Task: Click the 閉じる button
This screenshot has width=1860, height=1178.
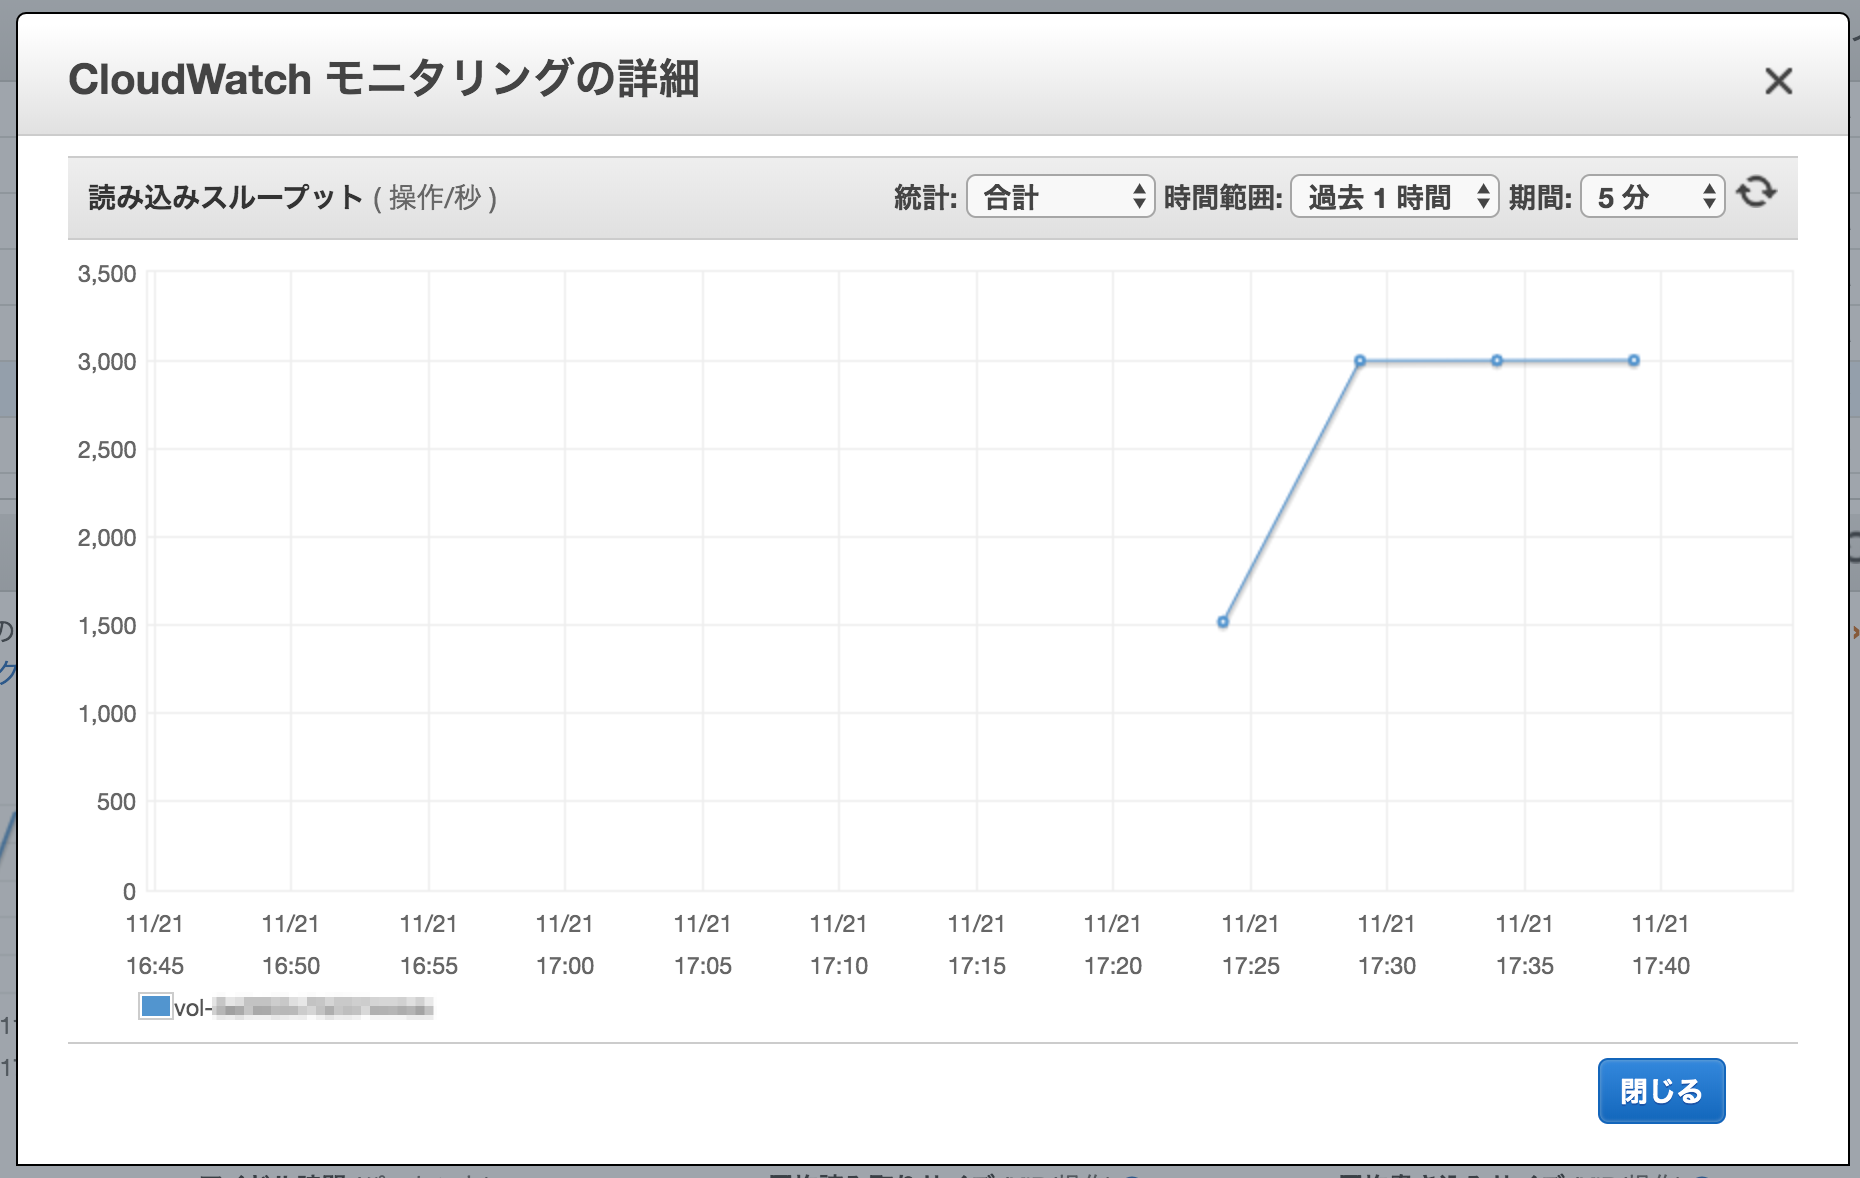Action: (1661, 1091)
